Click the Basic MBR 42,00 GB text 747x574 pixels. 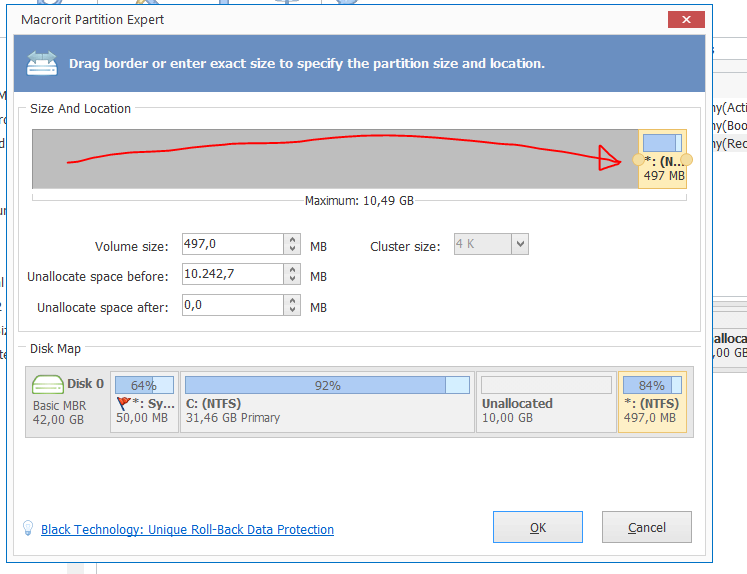coord(60,413)
